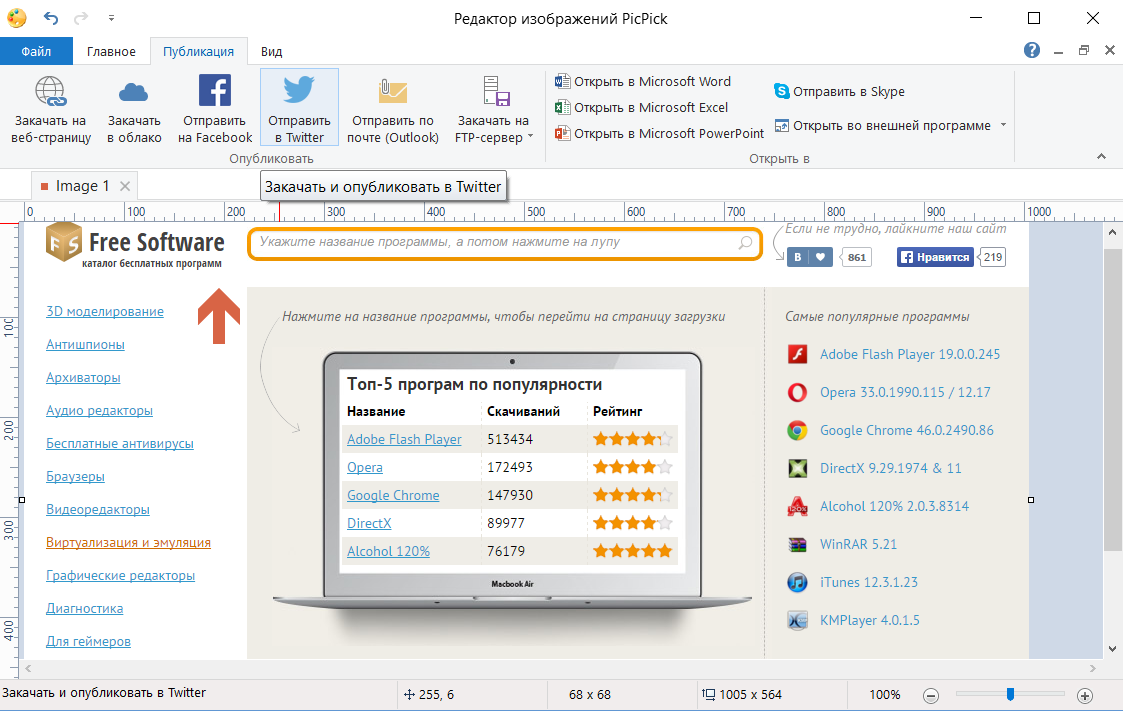Image resolution: width=1123 pixels, height=711 pixels.
Task: Click the zoom out minus button
Action: (x=930, y=695)
